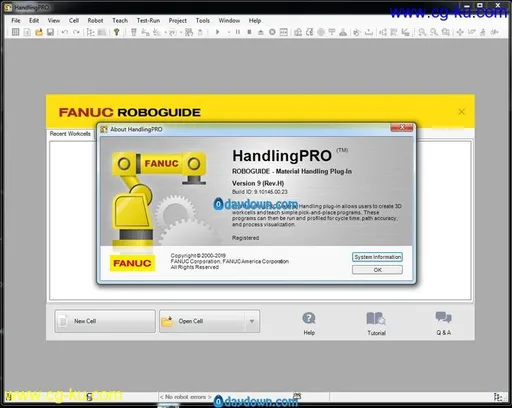Image resolution: width=512 pixels, height=408 pixels.
Task: Open the dropdown arrow beside the play icon
Action: [229, 32]
